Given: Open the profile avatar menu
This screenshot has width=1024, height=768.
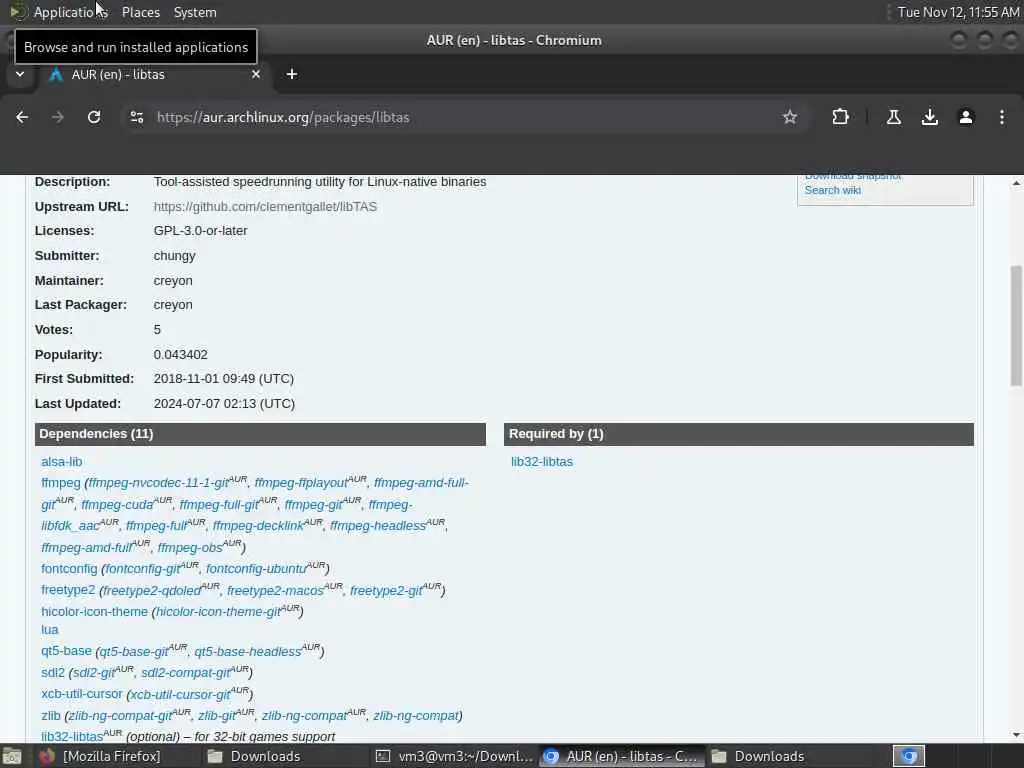Looking at the screenshot, I should (x=966, y=117).
